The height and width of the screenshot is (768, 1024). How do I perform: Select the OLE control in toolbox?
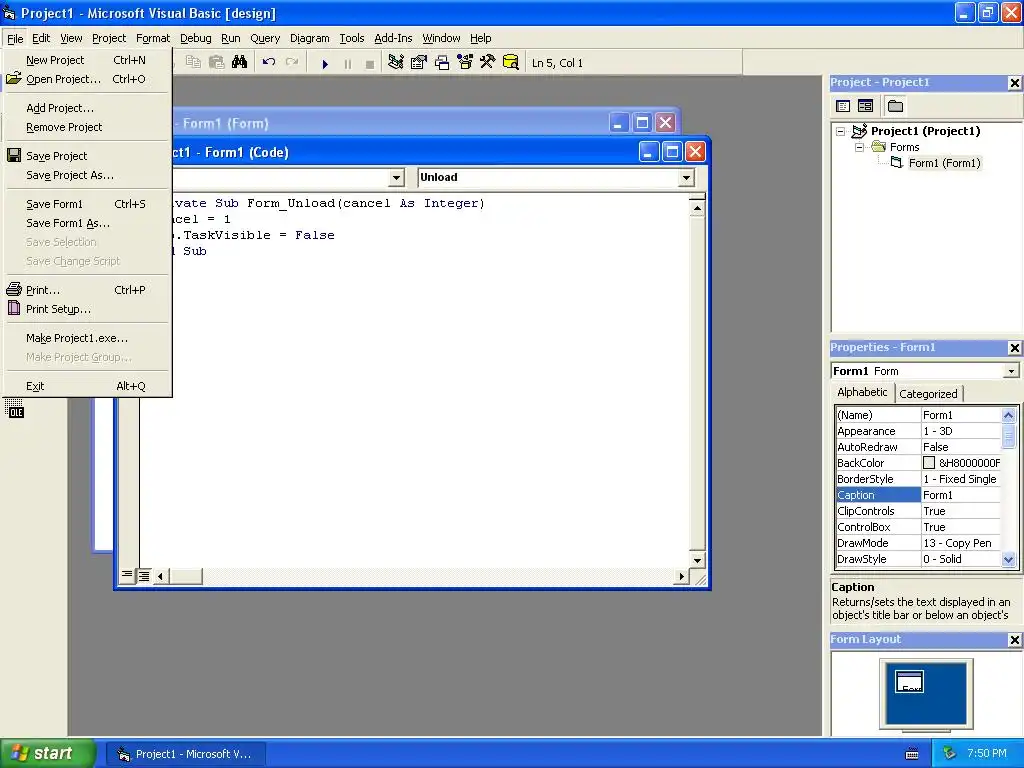click(15, 409)
